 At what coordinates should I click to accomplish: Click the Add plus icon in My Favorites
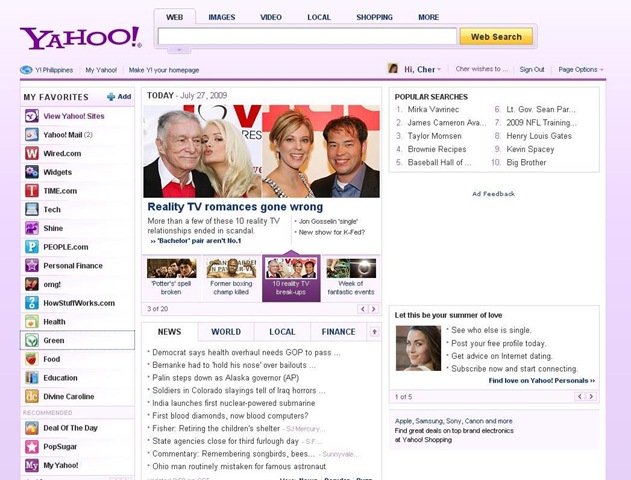pyautogui.click(x=111, y=97)
